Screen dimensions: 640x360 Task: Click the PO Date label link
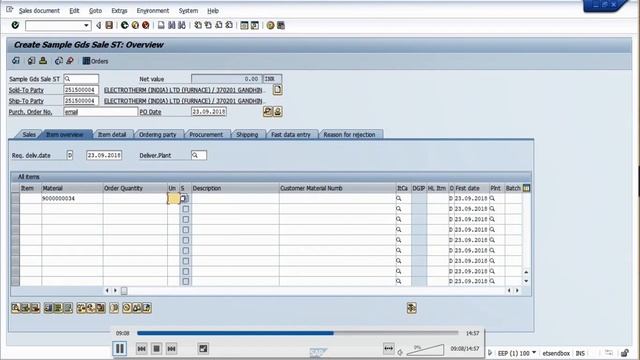151,112
